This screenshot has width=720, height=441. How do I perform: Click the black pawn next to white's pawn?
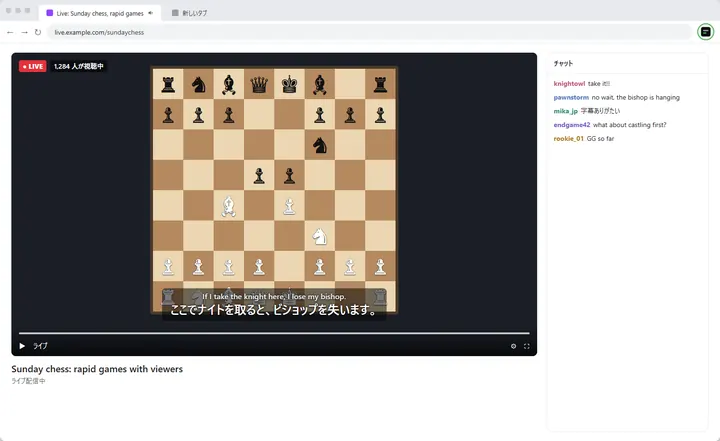[289, 176]
